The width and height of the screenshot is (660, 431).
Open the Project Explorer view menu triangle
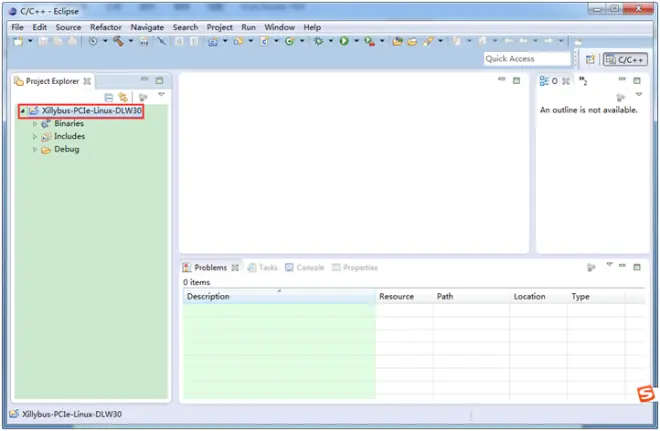161,95
